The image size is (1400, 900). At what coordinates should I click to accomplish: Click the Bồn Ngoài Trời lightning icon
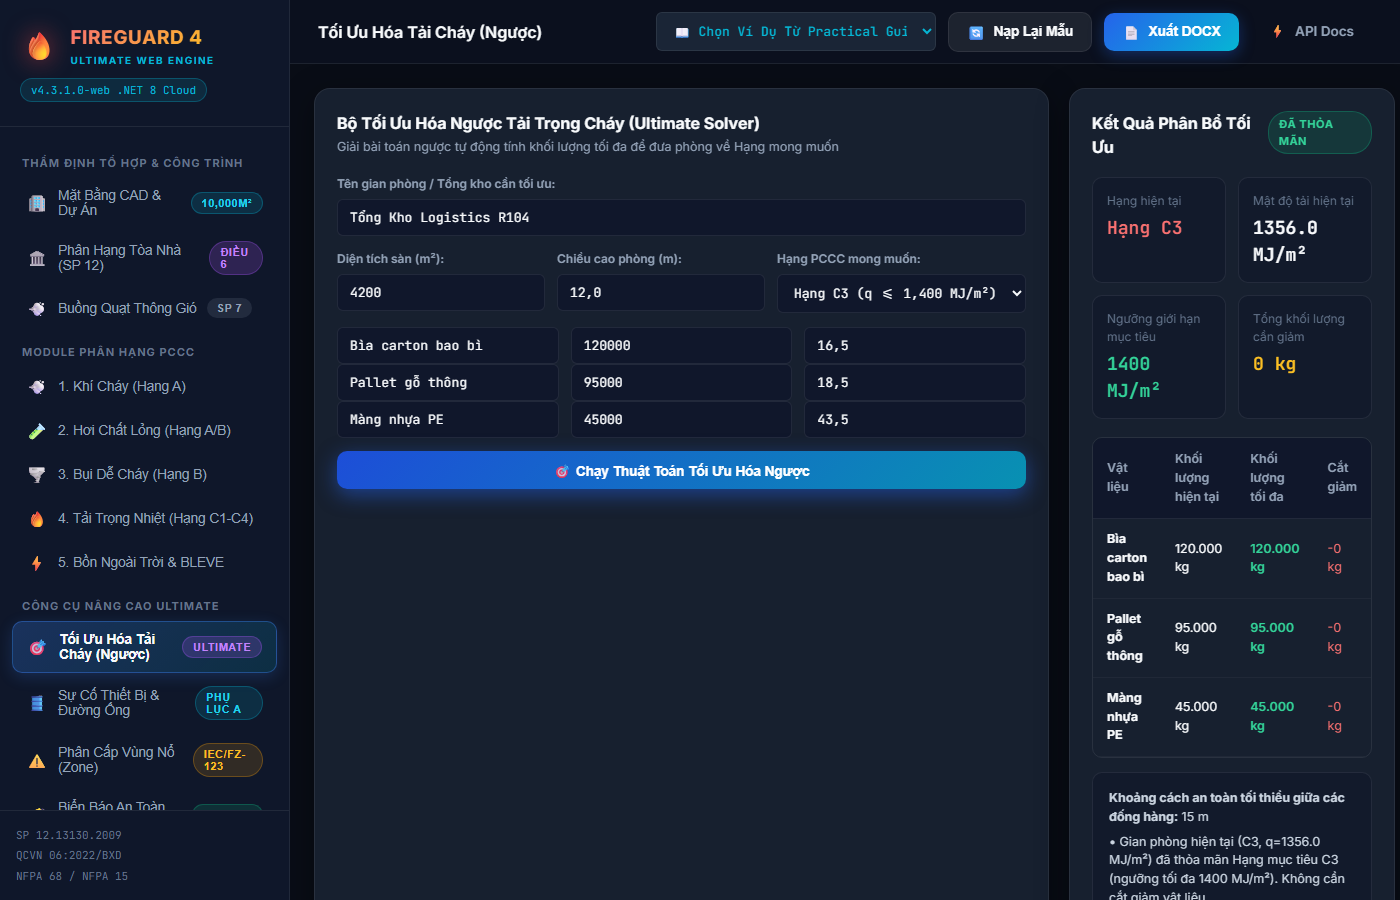tap(37, 562)
